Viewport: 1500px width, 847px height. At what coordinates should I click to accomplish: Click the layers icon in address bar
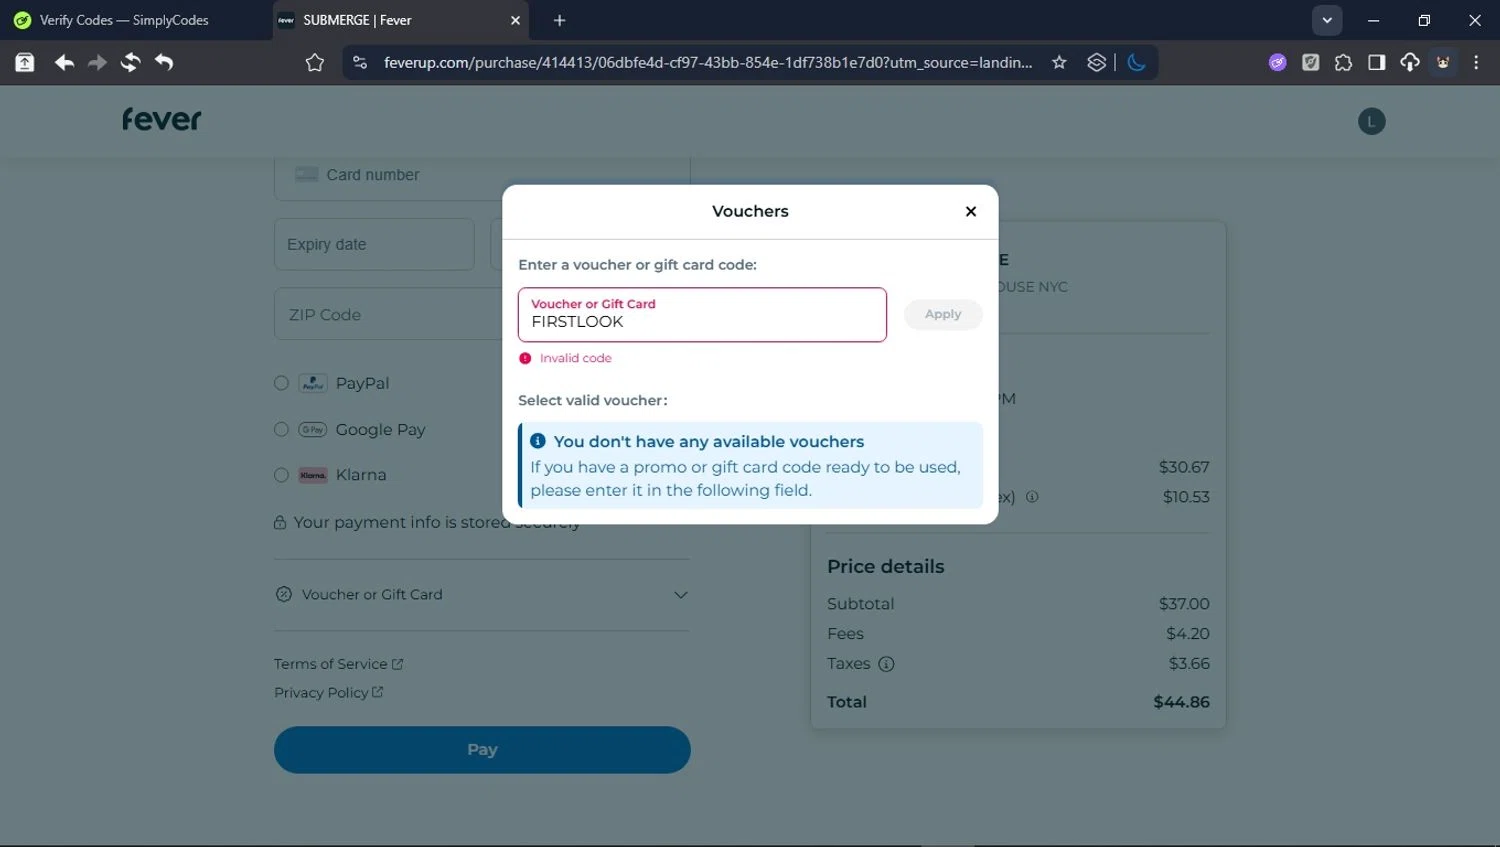1097,62
